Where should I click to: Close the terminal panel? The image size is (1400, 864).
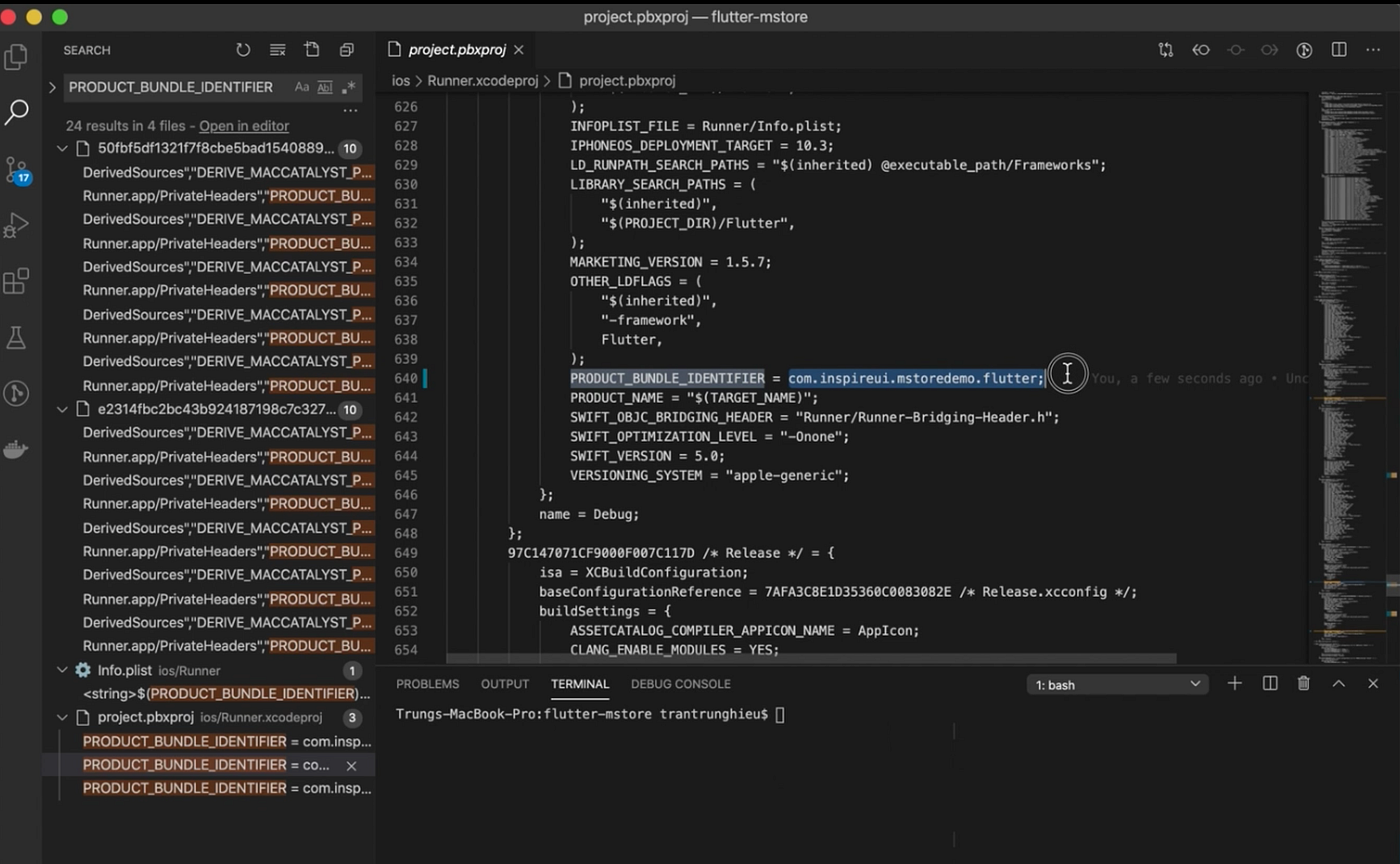(x=1373, y=684)
